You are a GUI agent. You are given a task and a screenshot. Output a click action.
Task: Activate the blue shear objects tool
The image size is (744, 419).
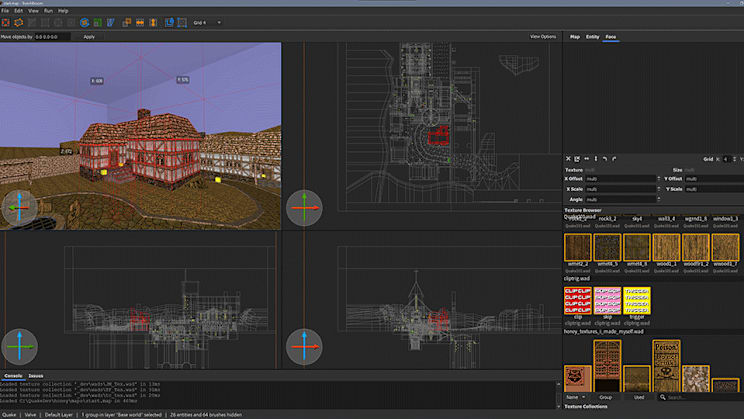[x=111, y=22]
